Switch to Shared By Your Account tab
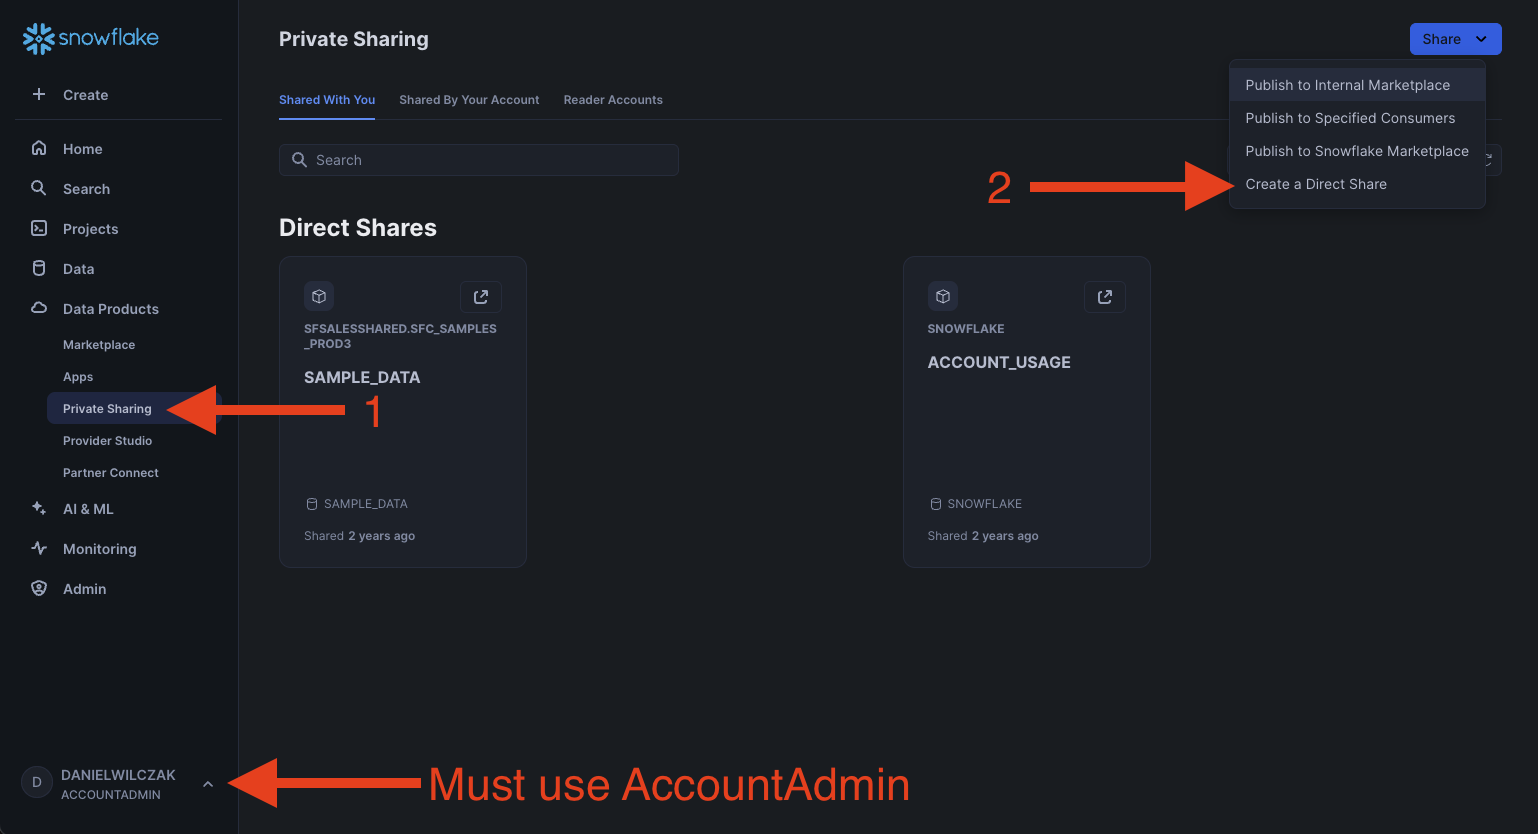 tap(469, 100)
